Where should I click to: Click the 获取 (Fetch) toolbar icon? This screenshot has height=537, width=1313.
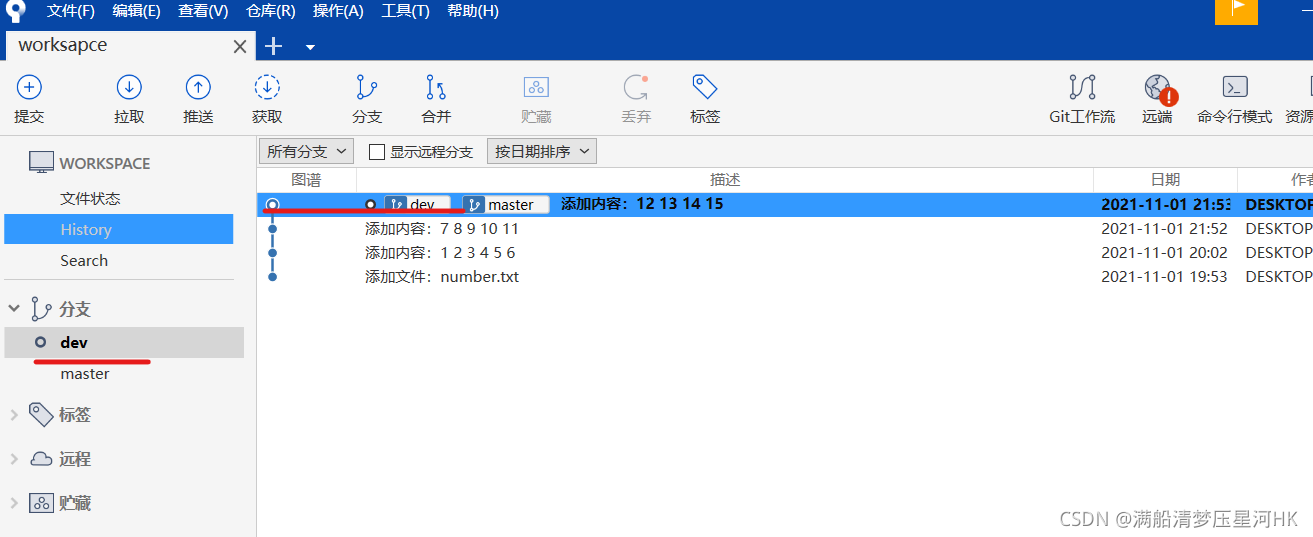(267, 87)
